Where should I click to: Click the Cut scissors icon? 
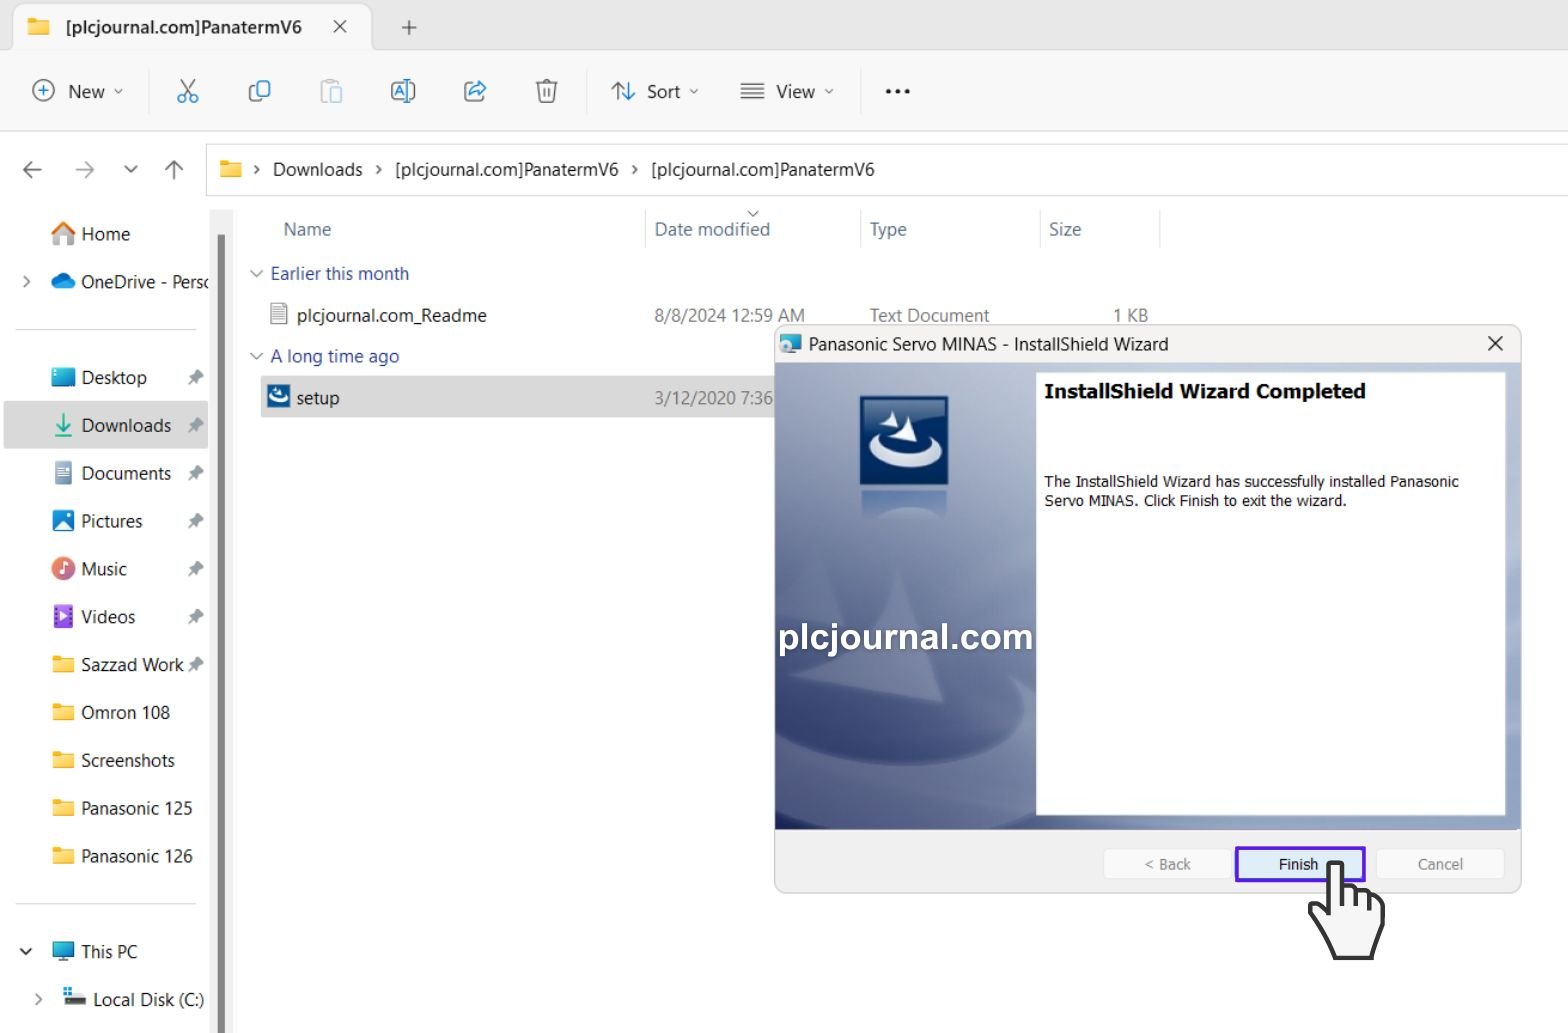187,91
